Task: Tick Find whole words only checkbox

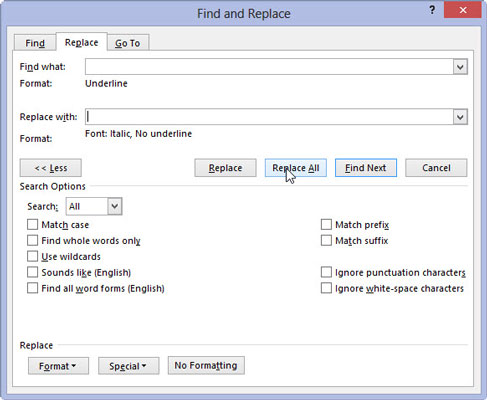Action: point(32,240)
